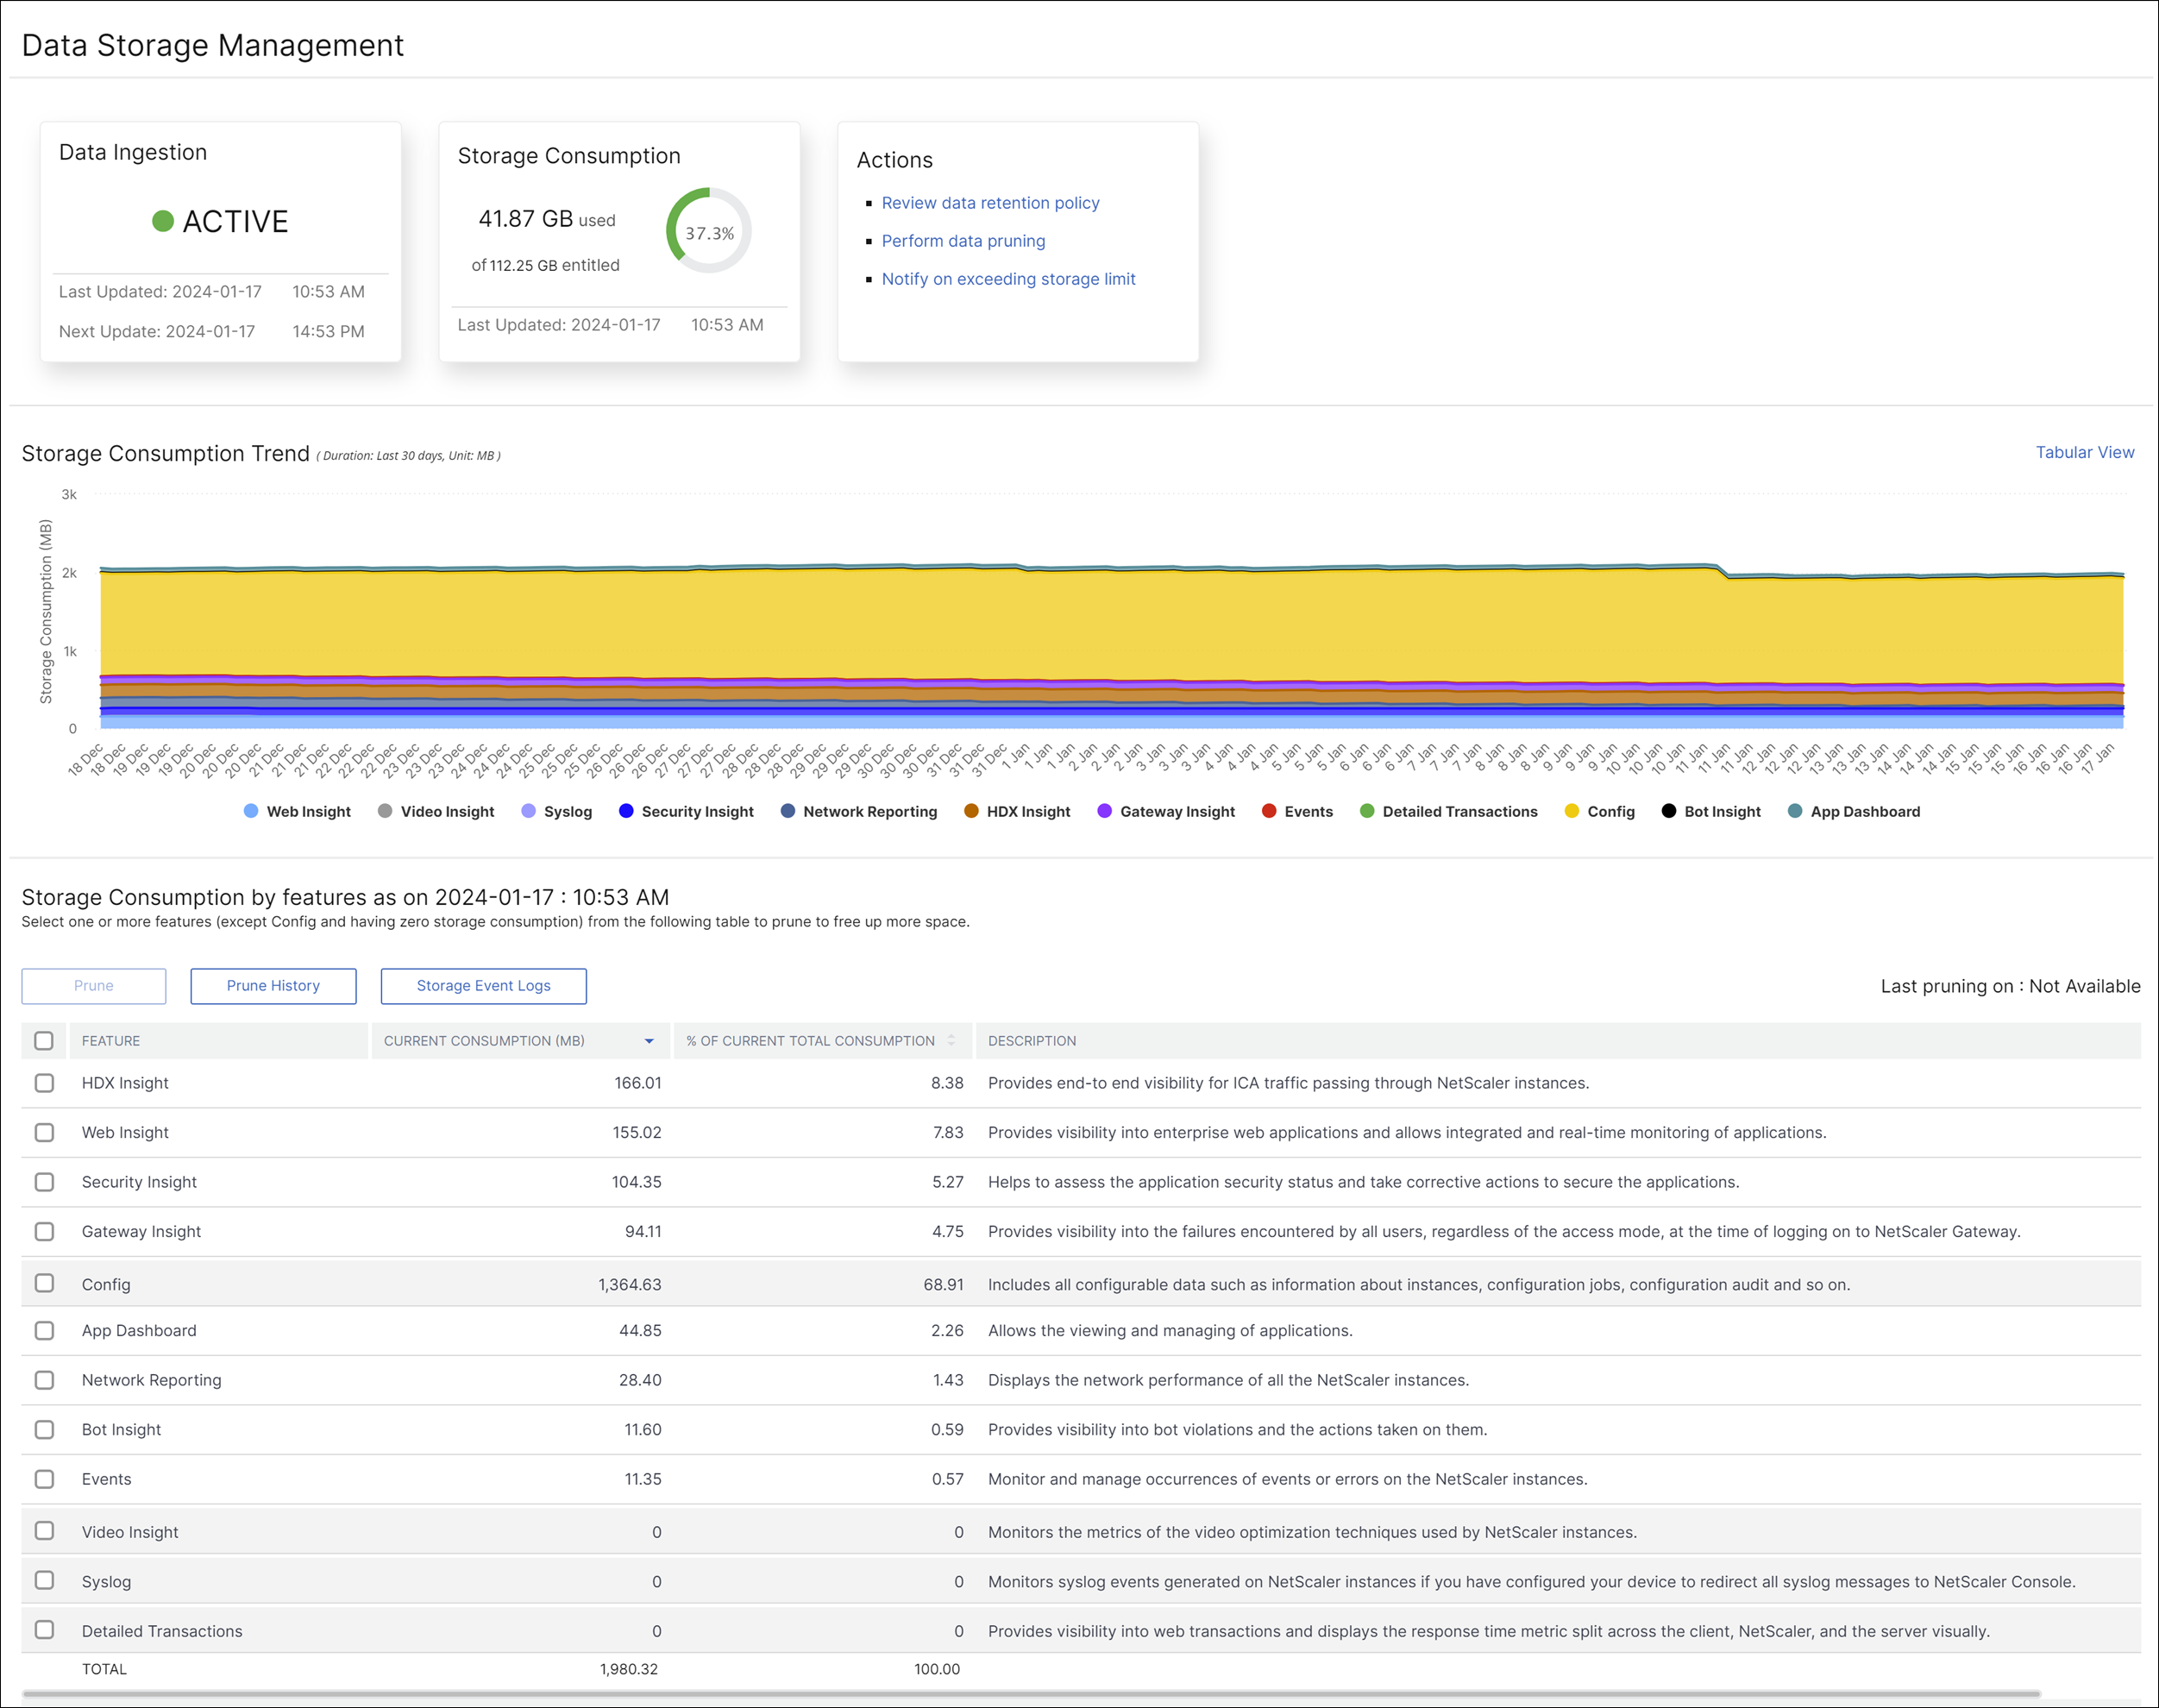The height and width of the screenshot is (1708, 2159).
Task: Open Notify on exceeding storage limit link
Action: tap(1008, 279)
